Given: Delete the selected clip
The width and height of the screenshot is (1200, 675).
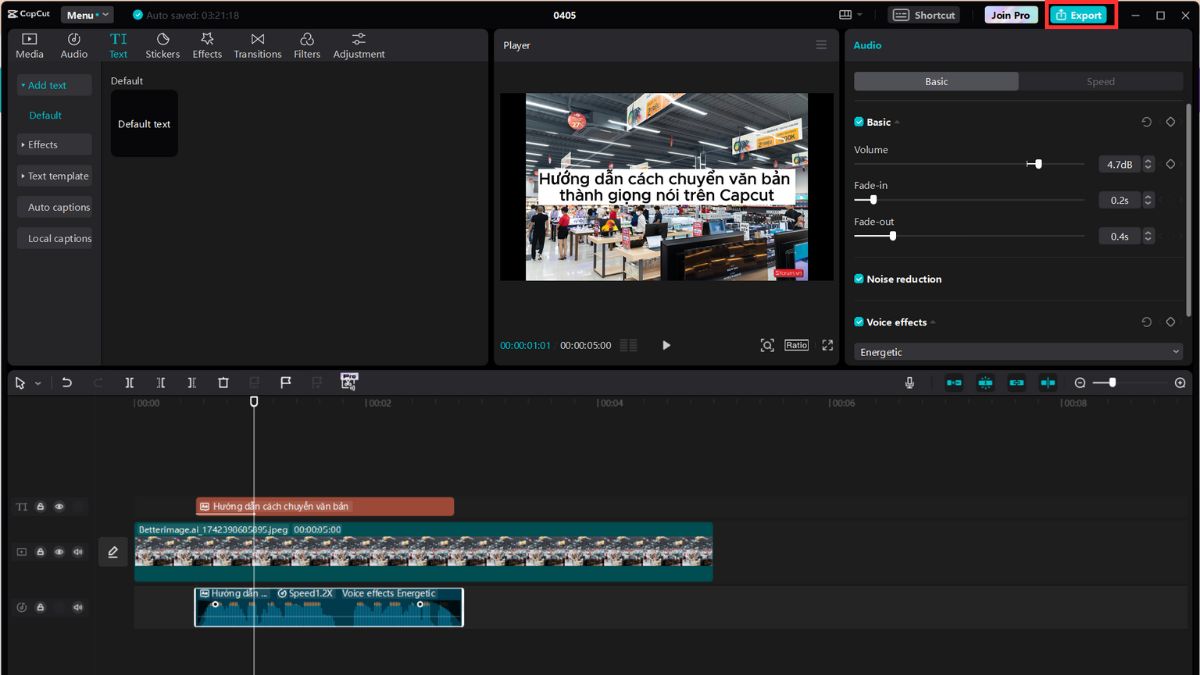Looking at the screenshot, I should pos(223,383).
